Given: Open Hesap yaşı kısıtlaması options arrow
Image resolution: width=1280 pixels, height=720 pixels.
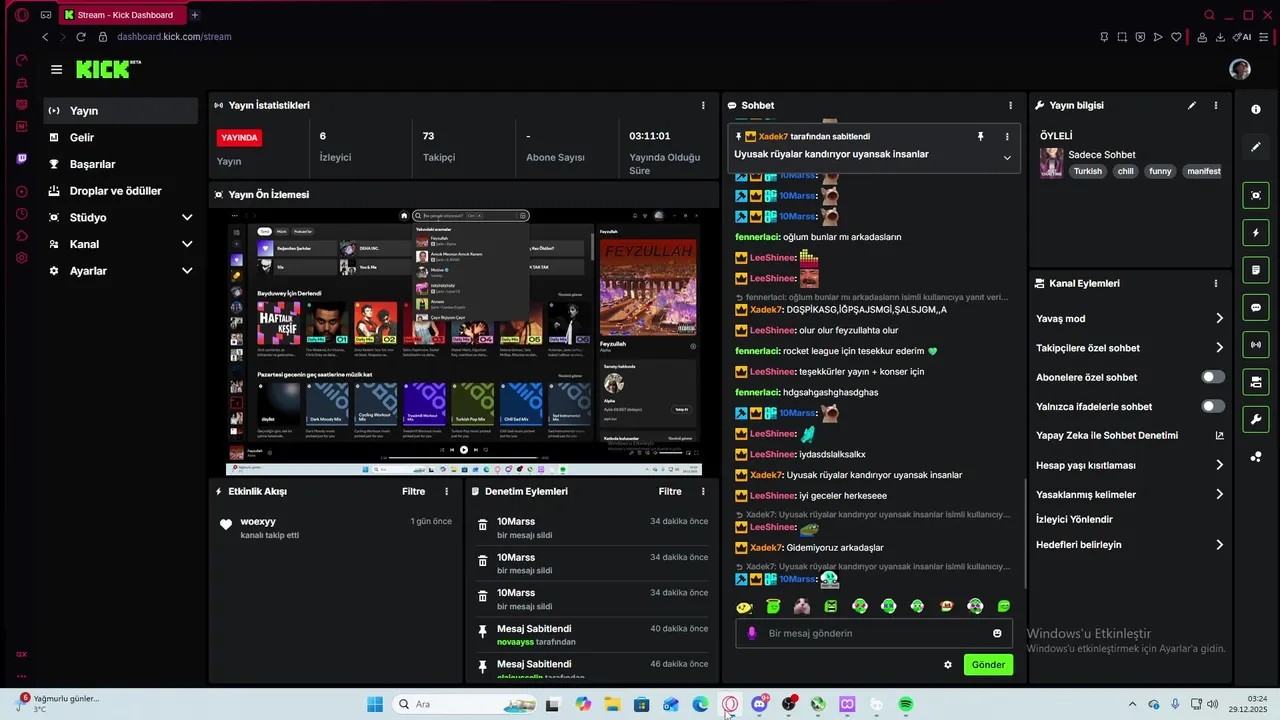Looking at the screenshot, I should click(x=1219, y=465).
